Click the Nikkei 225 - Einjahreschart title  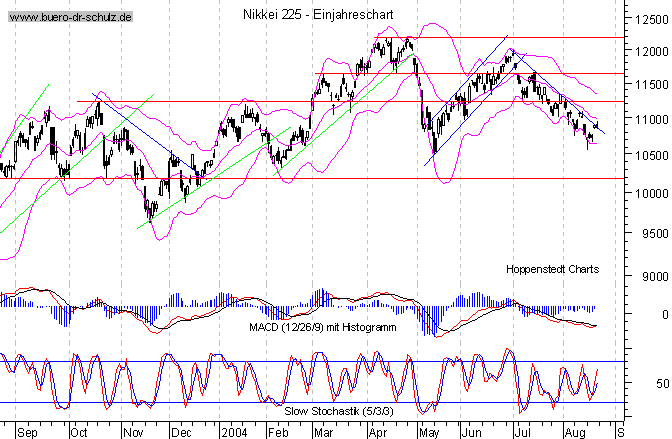pyautogui.click(x=318, y=15)
